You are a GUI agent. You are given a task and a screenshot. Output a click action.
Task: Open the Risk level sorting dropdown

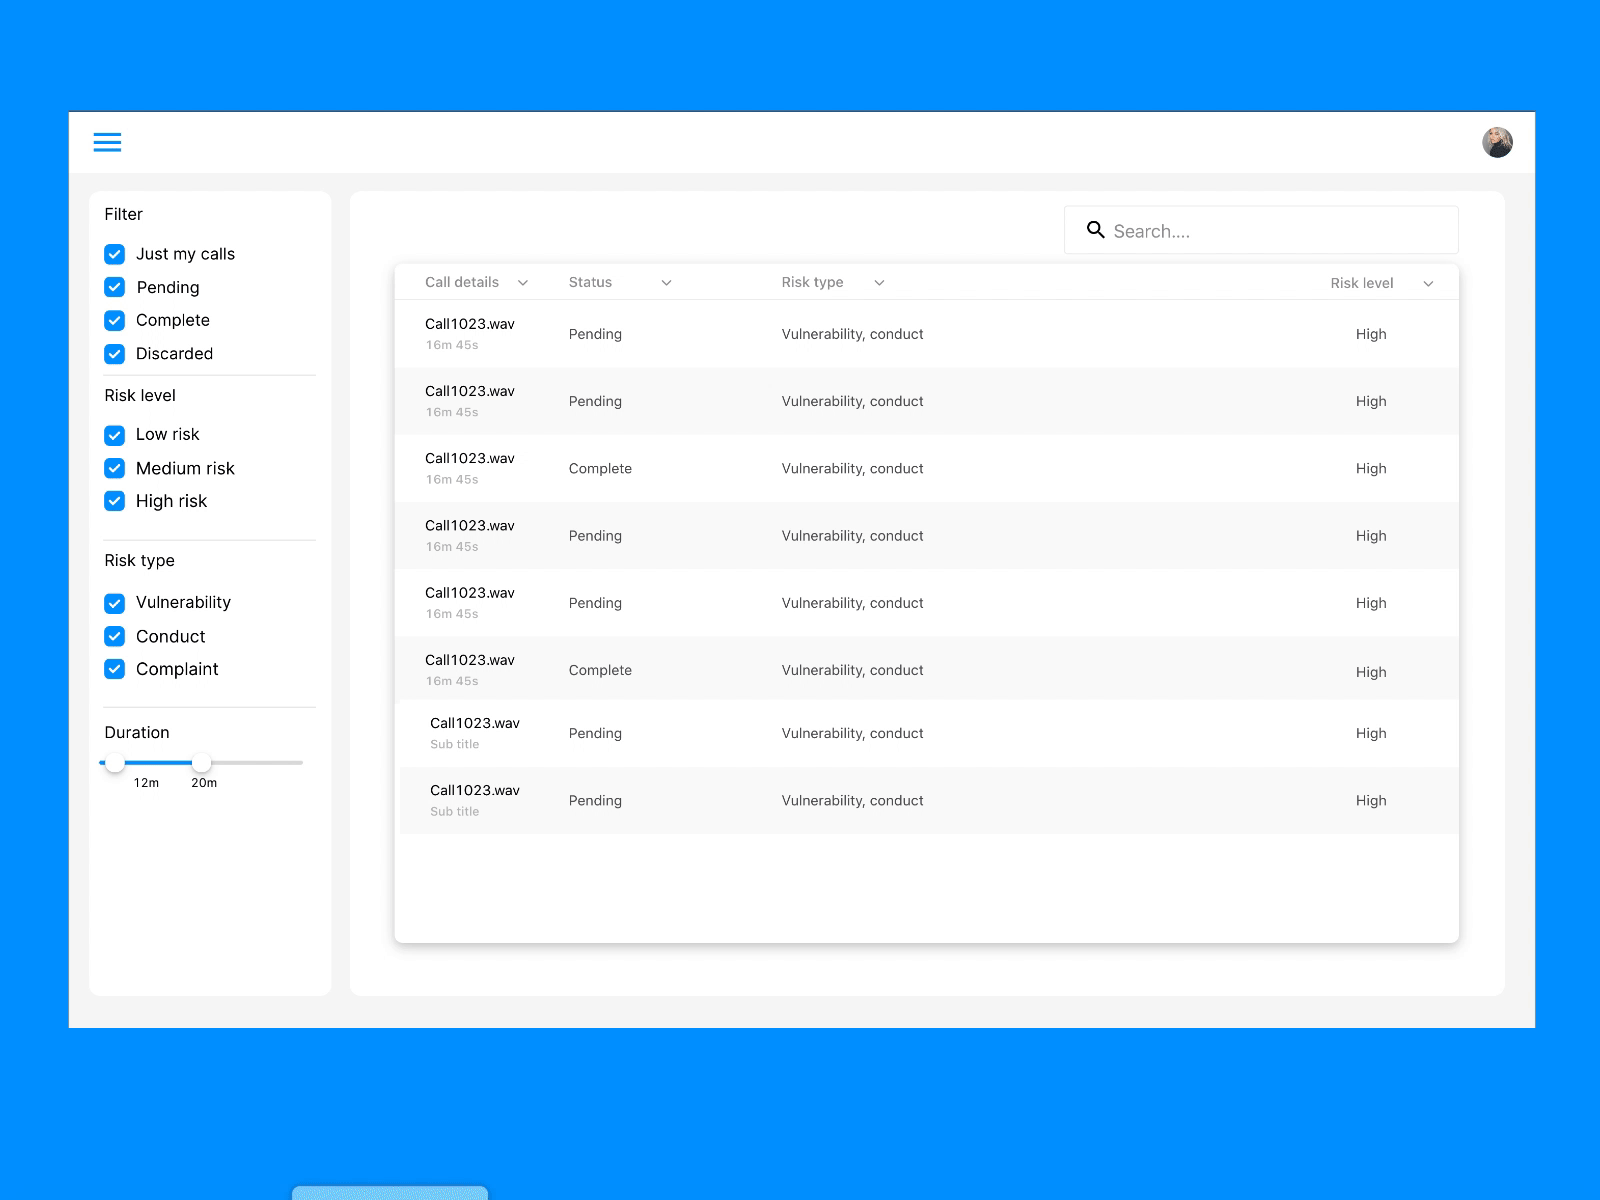[1428, 283]
